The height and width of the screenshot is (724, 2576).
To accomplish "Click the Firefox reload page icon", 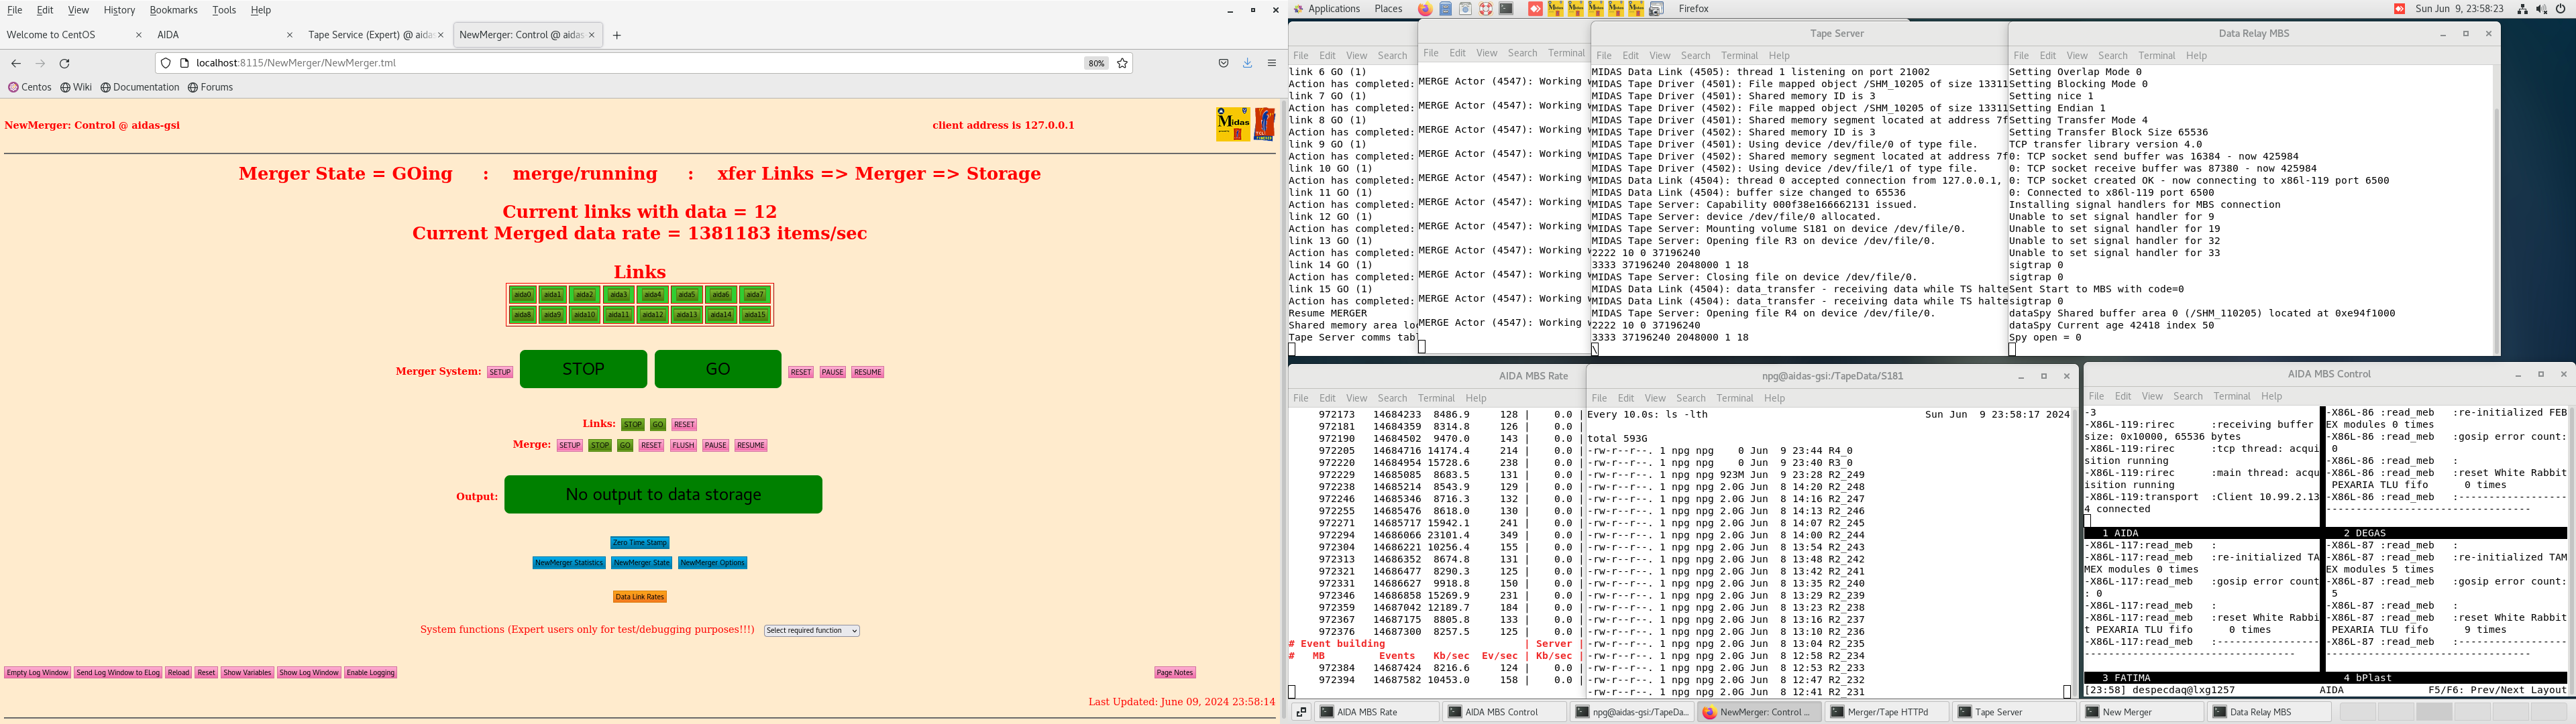I will pos(65,63).
